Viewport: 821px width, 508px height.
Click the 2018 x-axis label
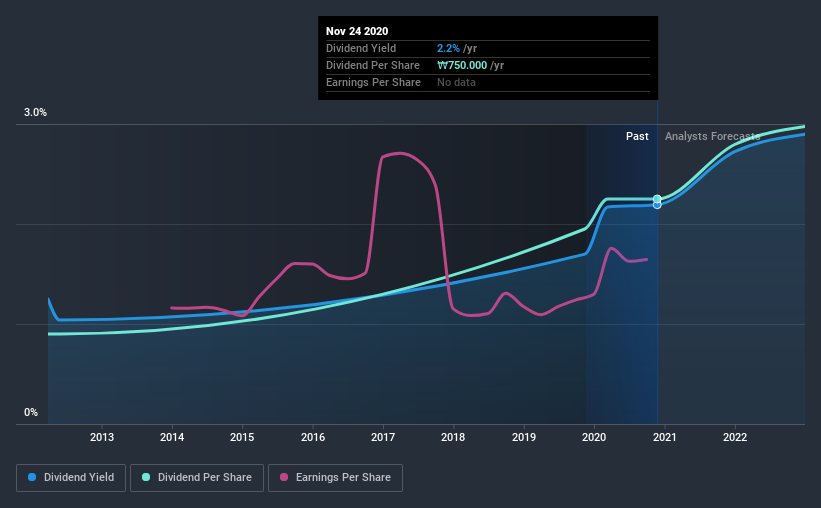(x=453, y=437)
